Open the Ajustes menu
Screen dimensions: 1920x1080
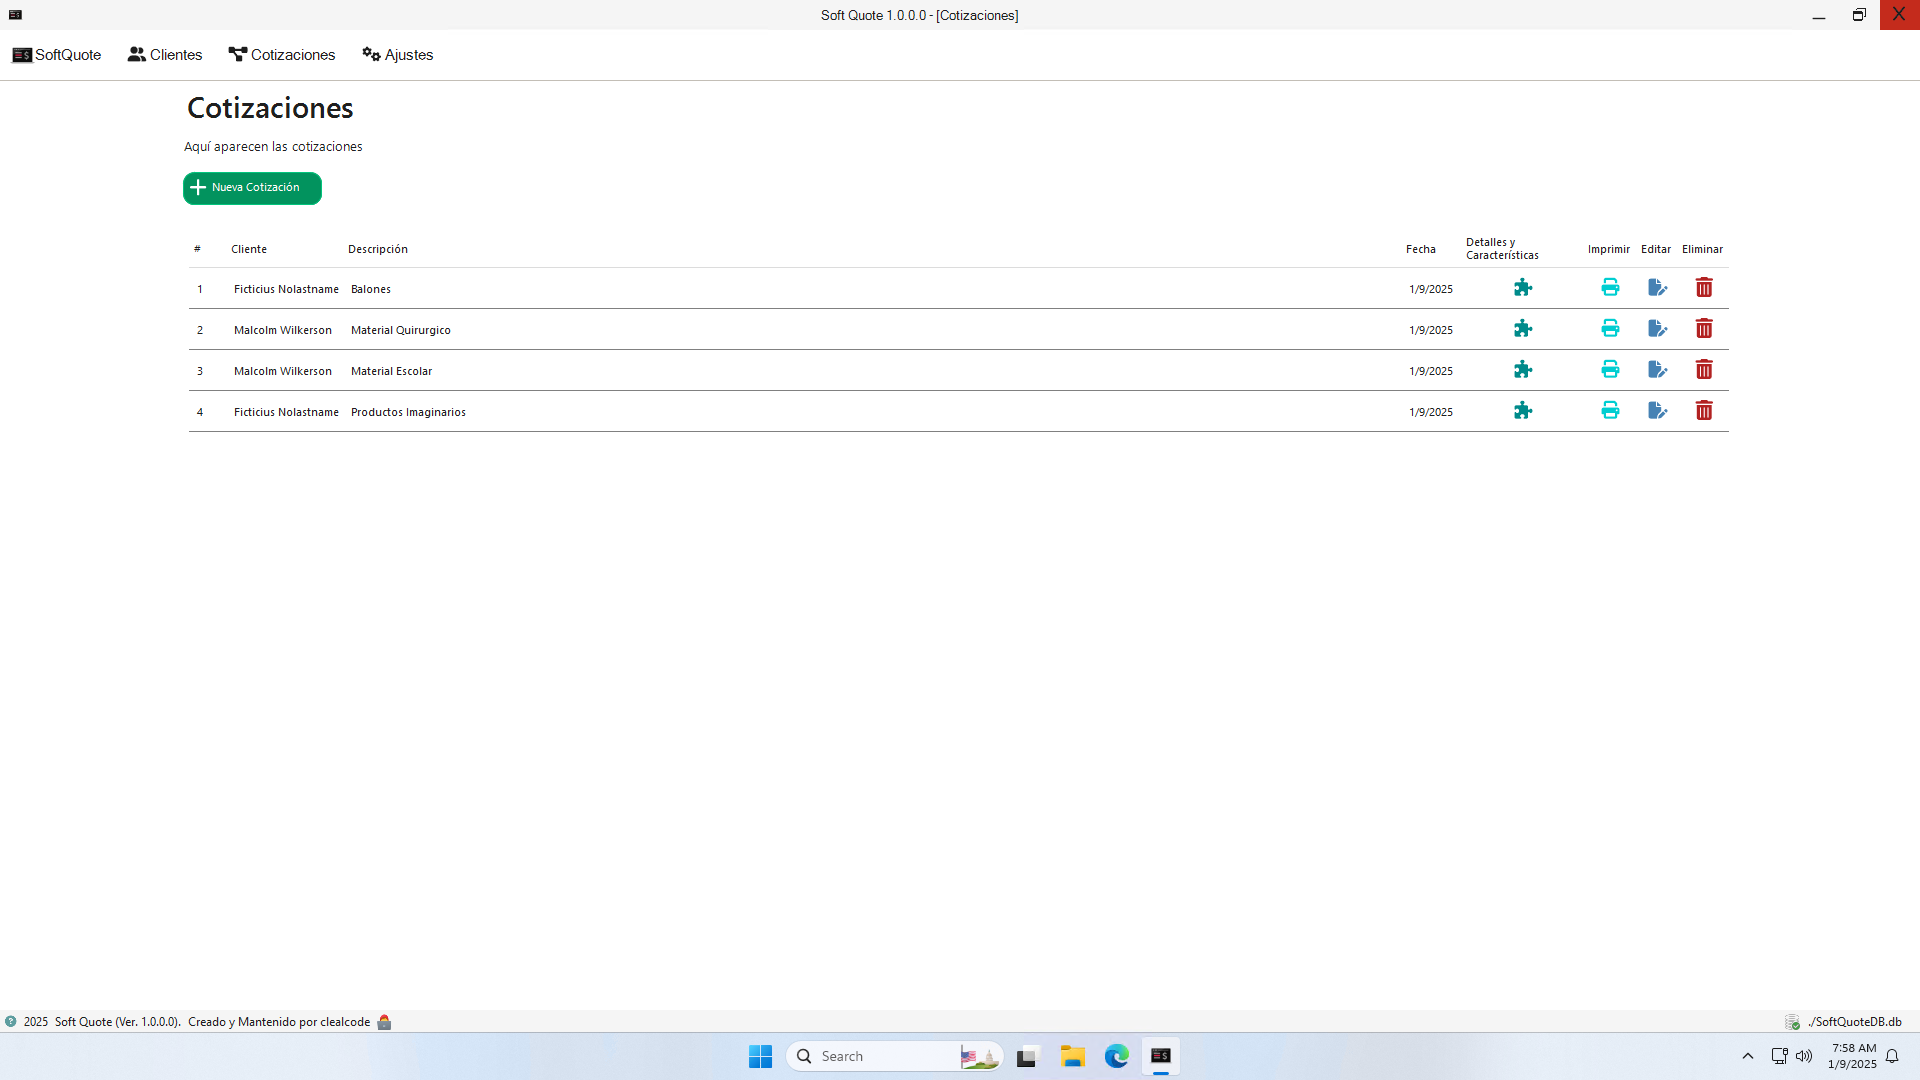[x=398, y=55]
